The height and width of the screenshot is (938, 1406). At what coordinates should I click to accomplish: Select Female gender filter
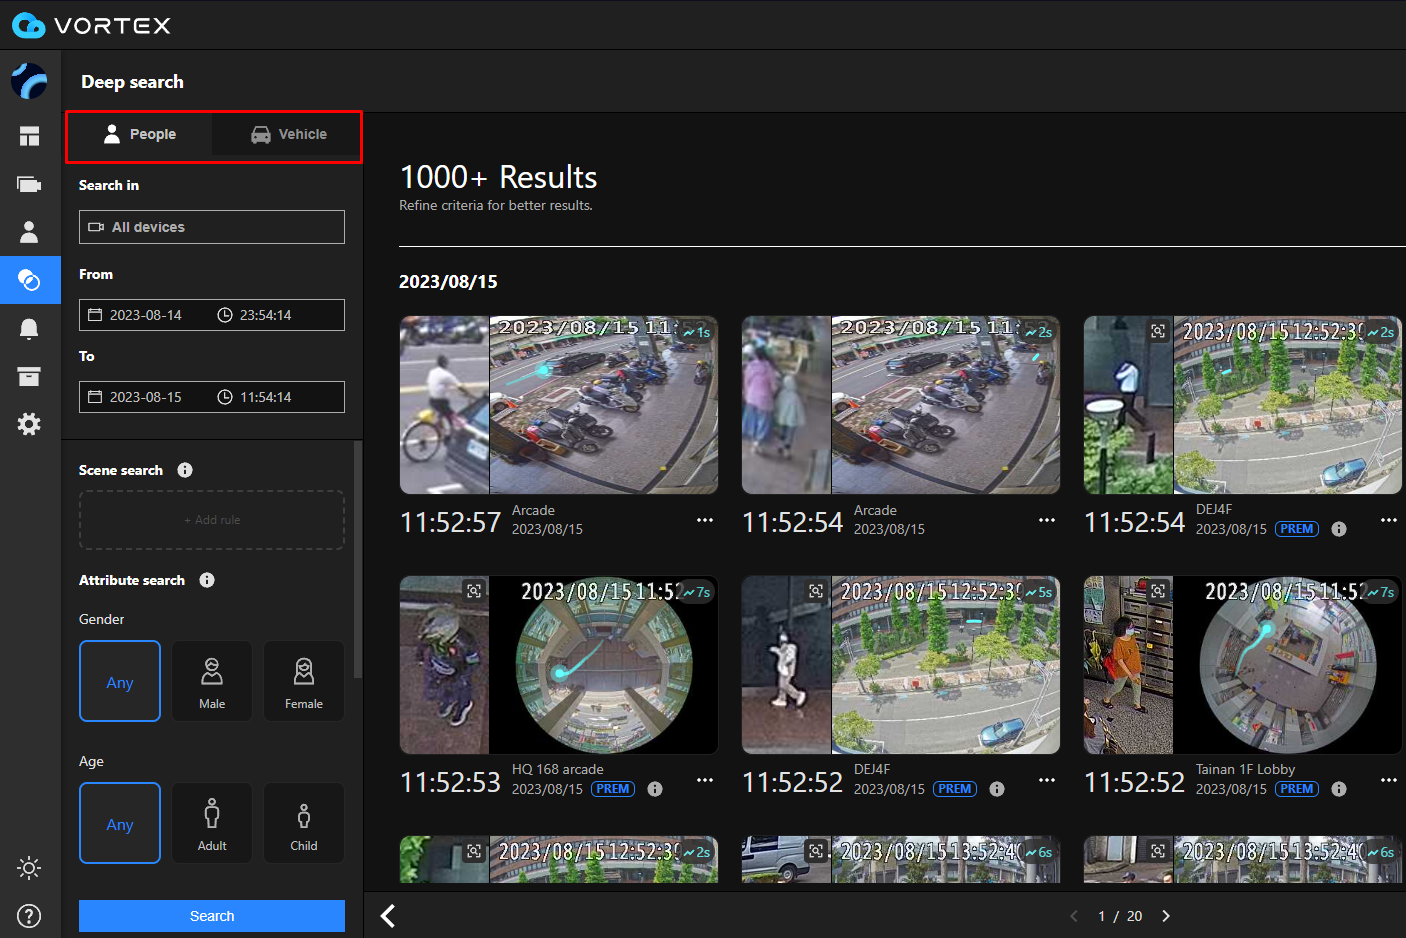coord(304,681)
